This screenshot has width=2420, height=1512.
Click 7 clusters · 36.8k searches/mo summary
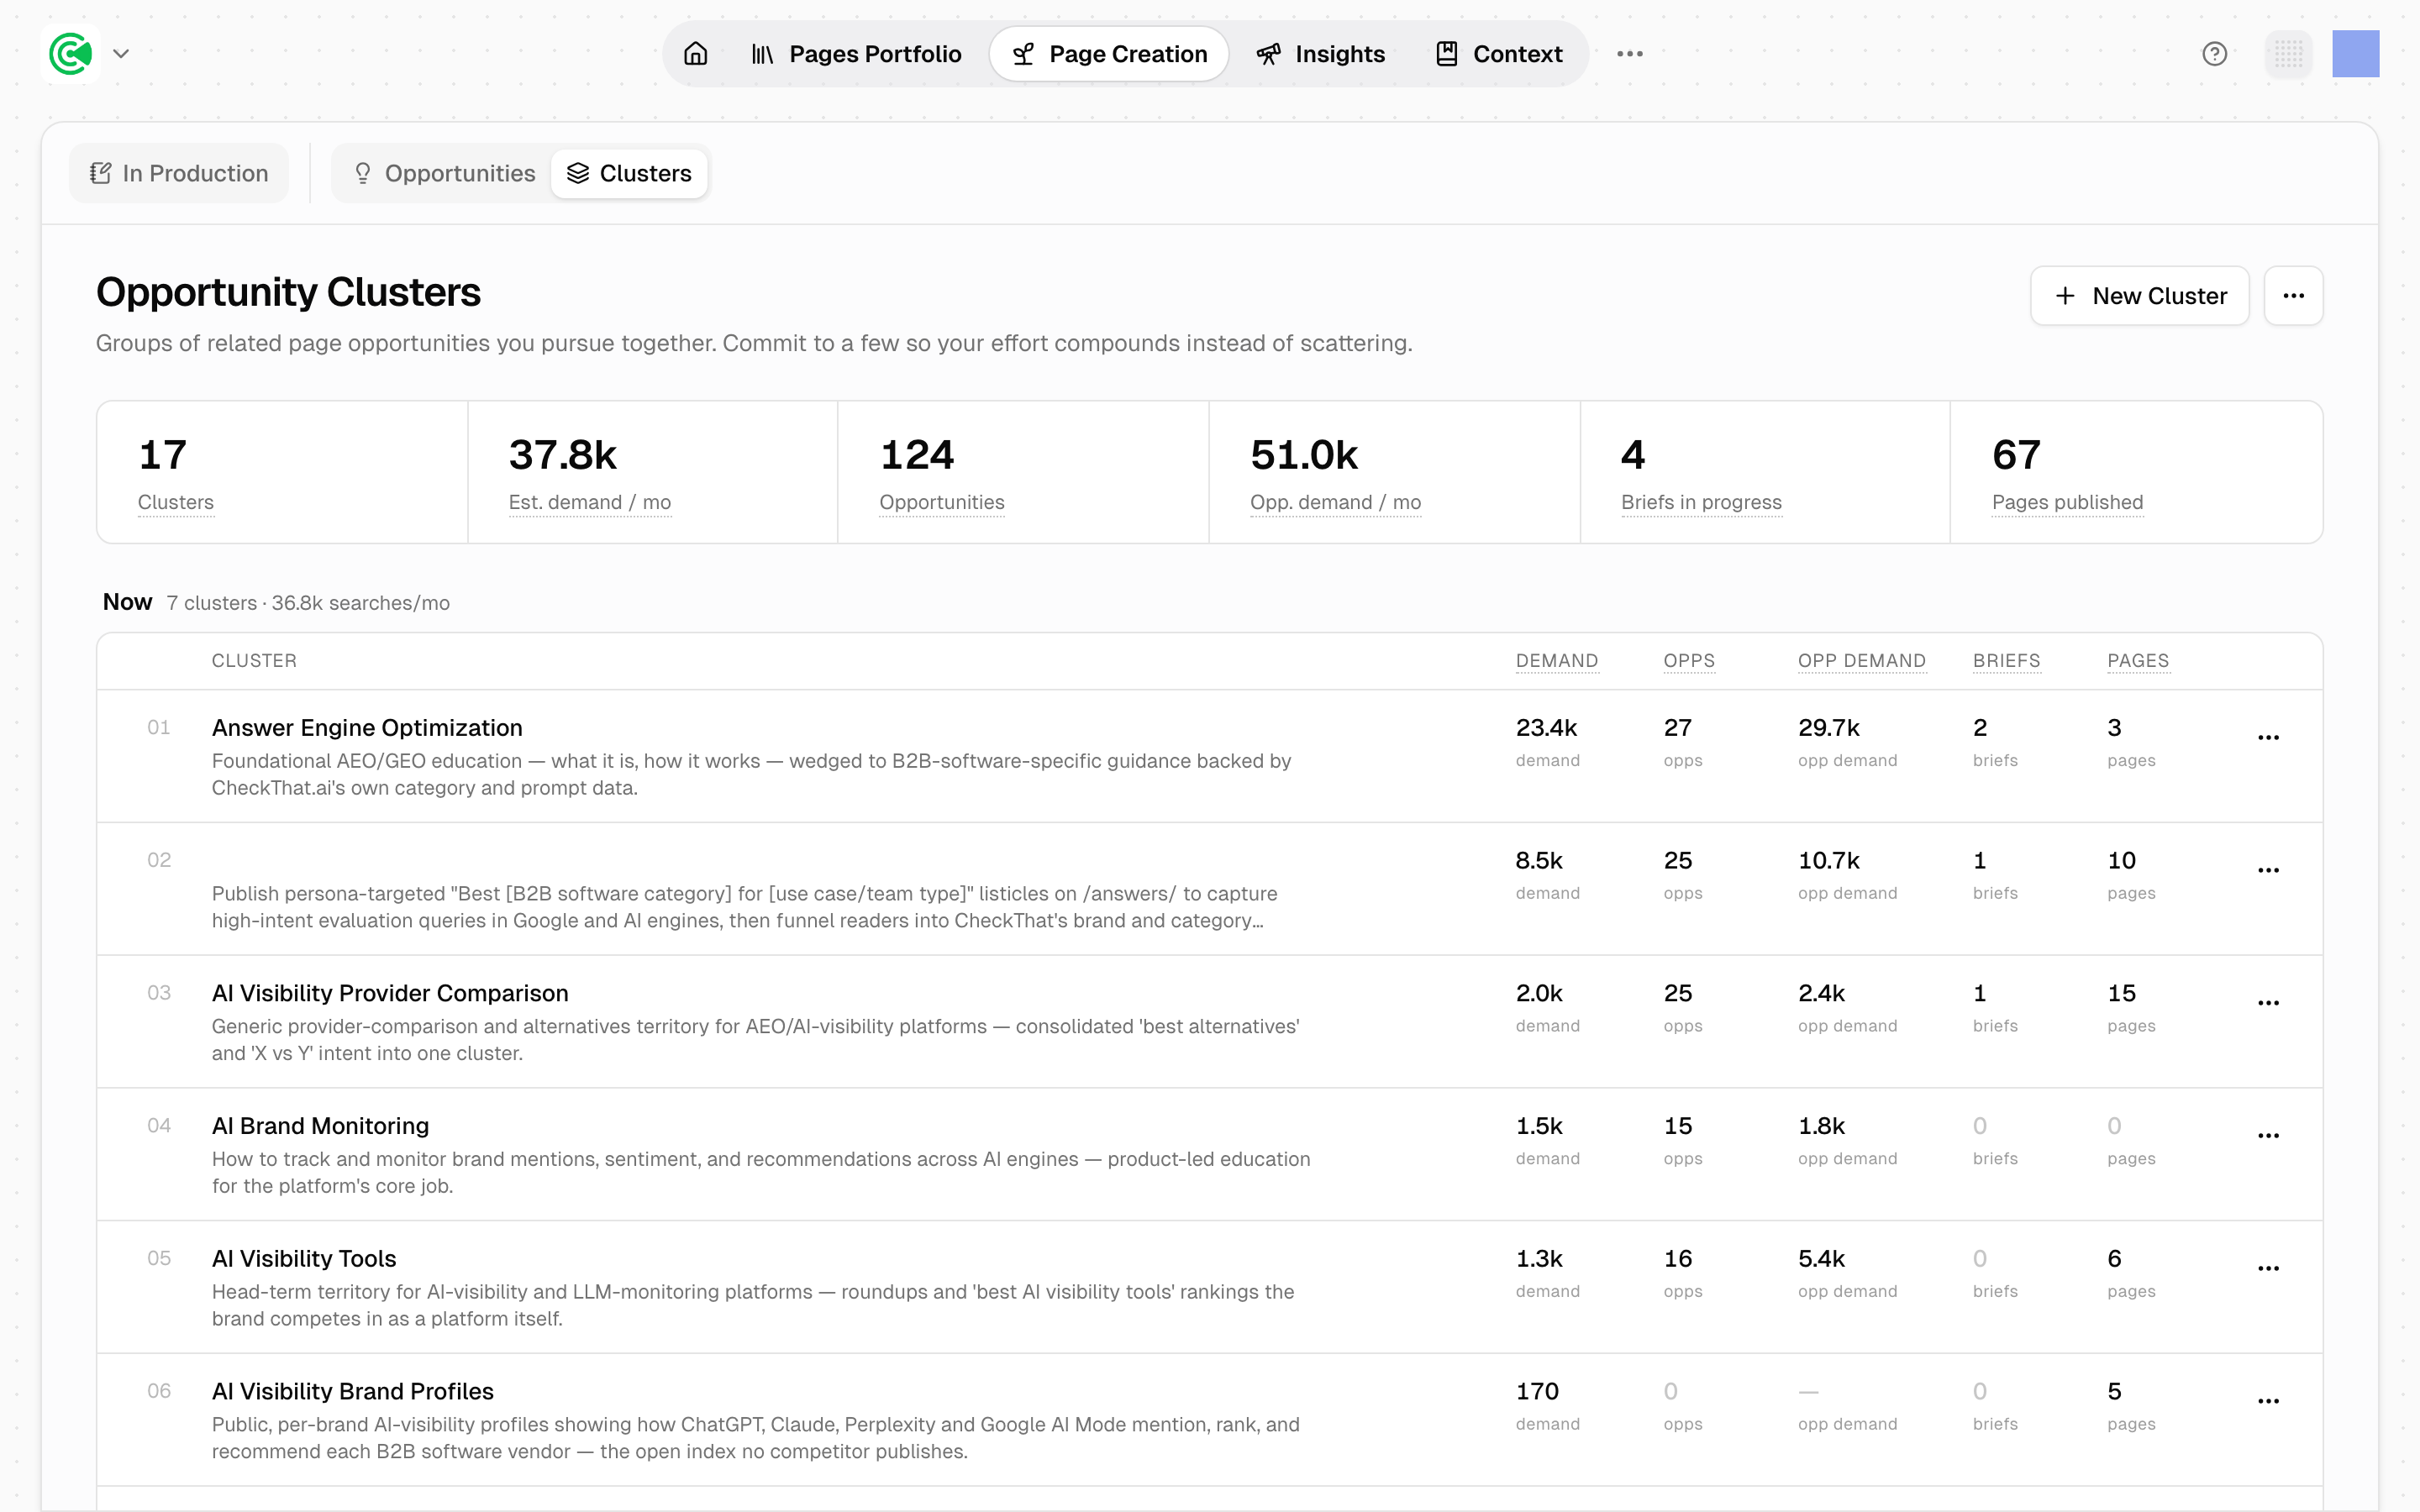click(308, 603)
